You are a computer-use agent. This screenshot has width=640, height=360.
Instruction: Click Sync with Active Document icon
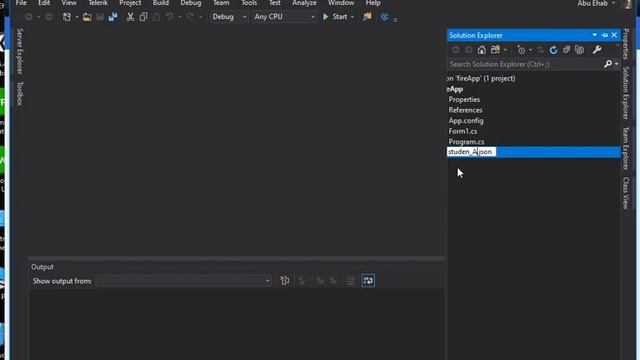click(x=540, y=50)
